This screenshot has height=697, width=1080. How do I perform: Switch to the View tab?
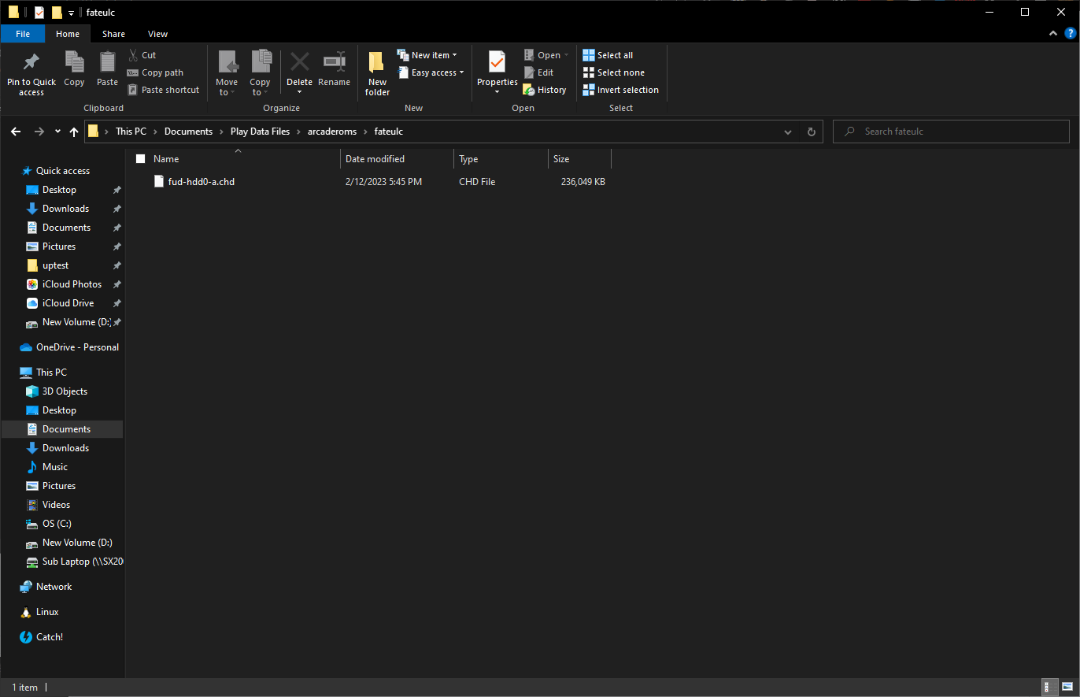157,32
